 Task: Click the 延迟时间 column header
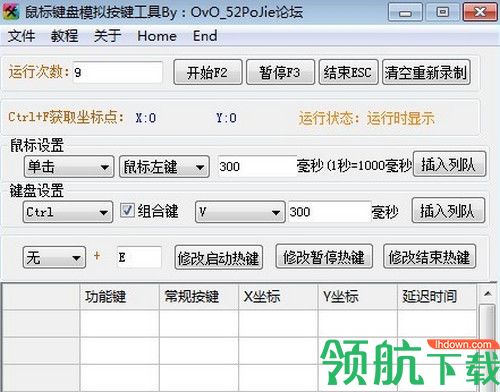[437, 296]
